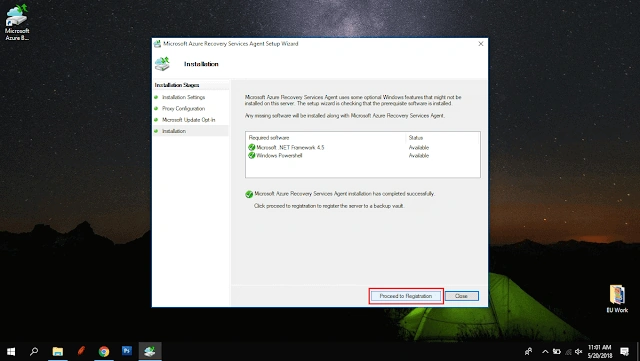The height and width of the screenshot is (361, 640).
Task: Open the Windows Start menu
Action: coord(11,351)
